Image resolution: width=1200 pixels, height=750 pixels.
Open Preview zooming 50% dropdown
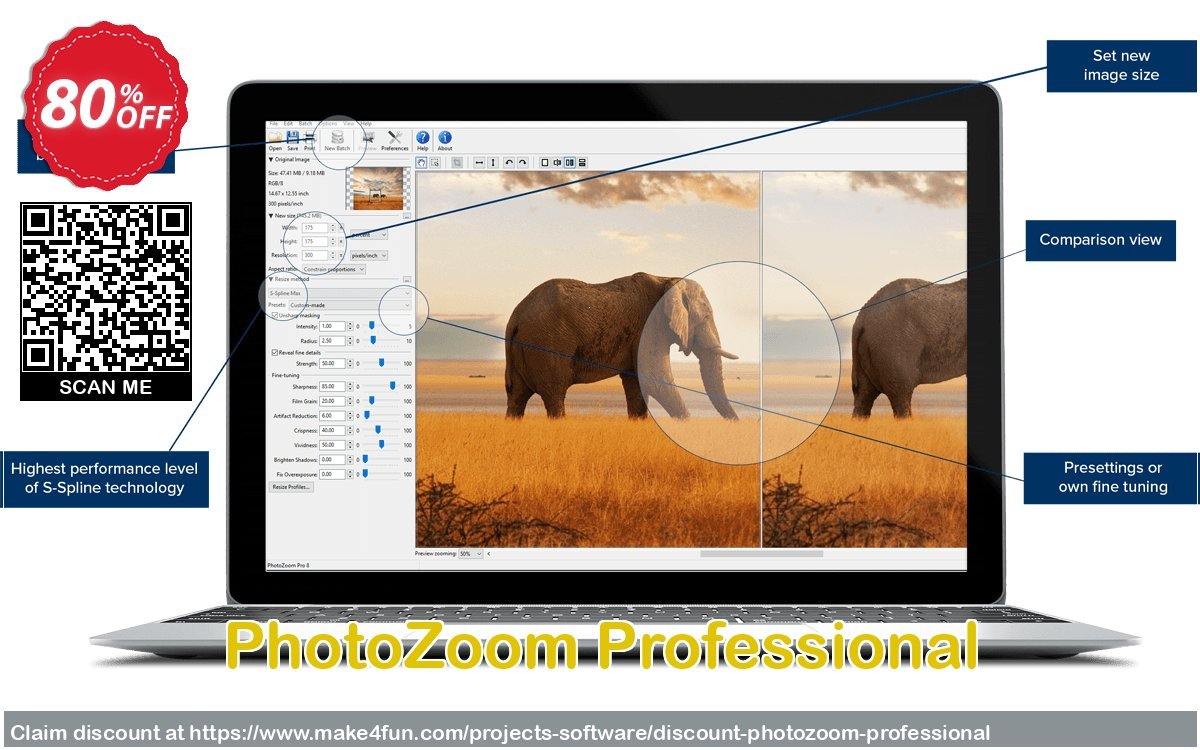point(471,553)
